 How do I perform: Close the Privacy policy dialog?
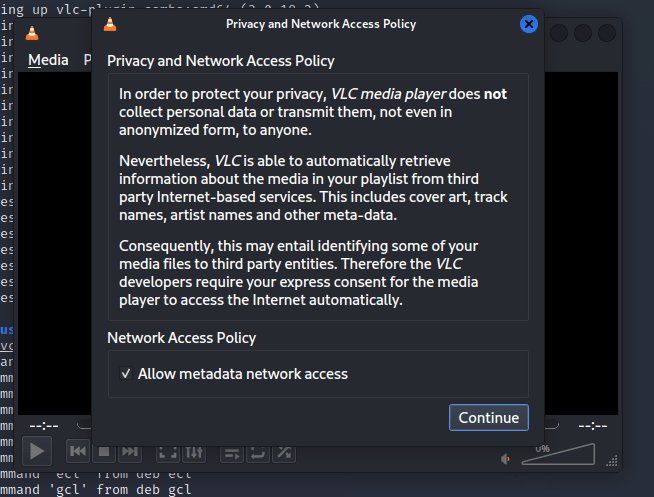[529, 24]
